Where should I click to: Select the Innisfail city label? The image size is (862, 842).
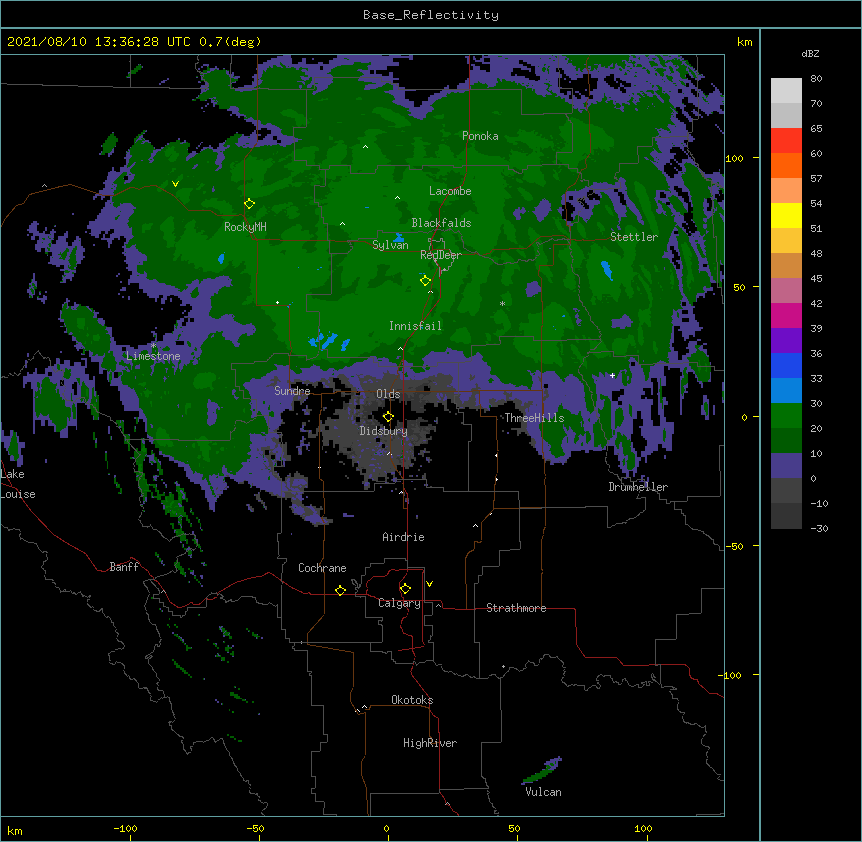[x=415, y=326]
